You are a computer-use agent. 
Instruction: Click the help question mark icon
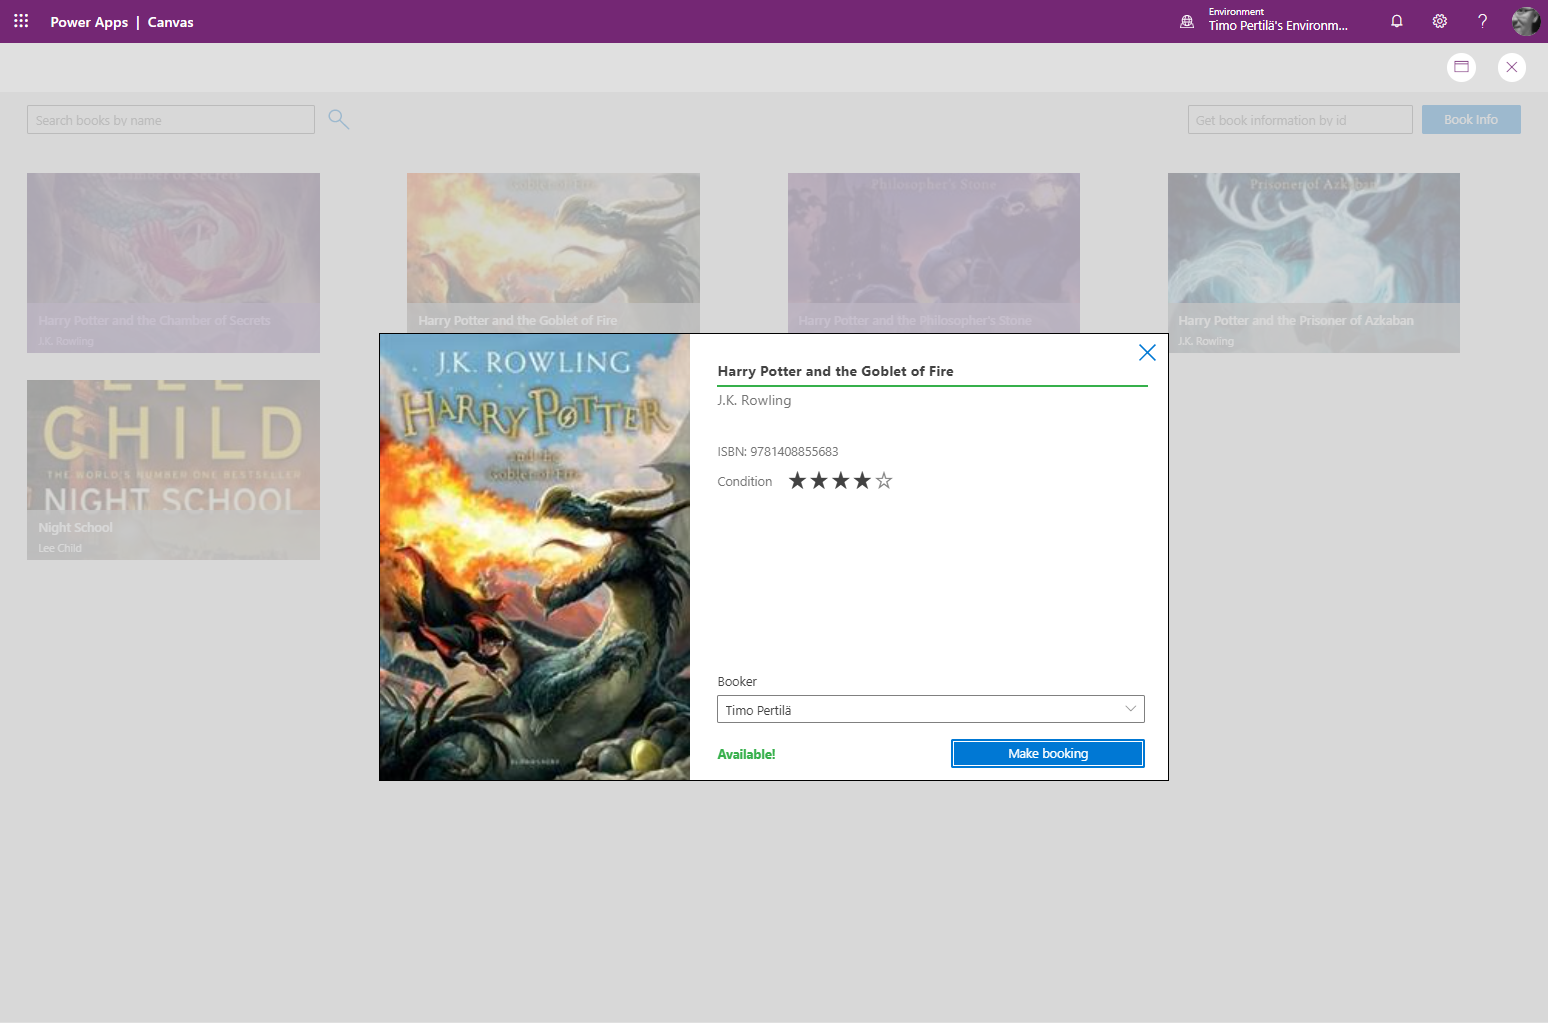click(x=1482, y=21)
